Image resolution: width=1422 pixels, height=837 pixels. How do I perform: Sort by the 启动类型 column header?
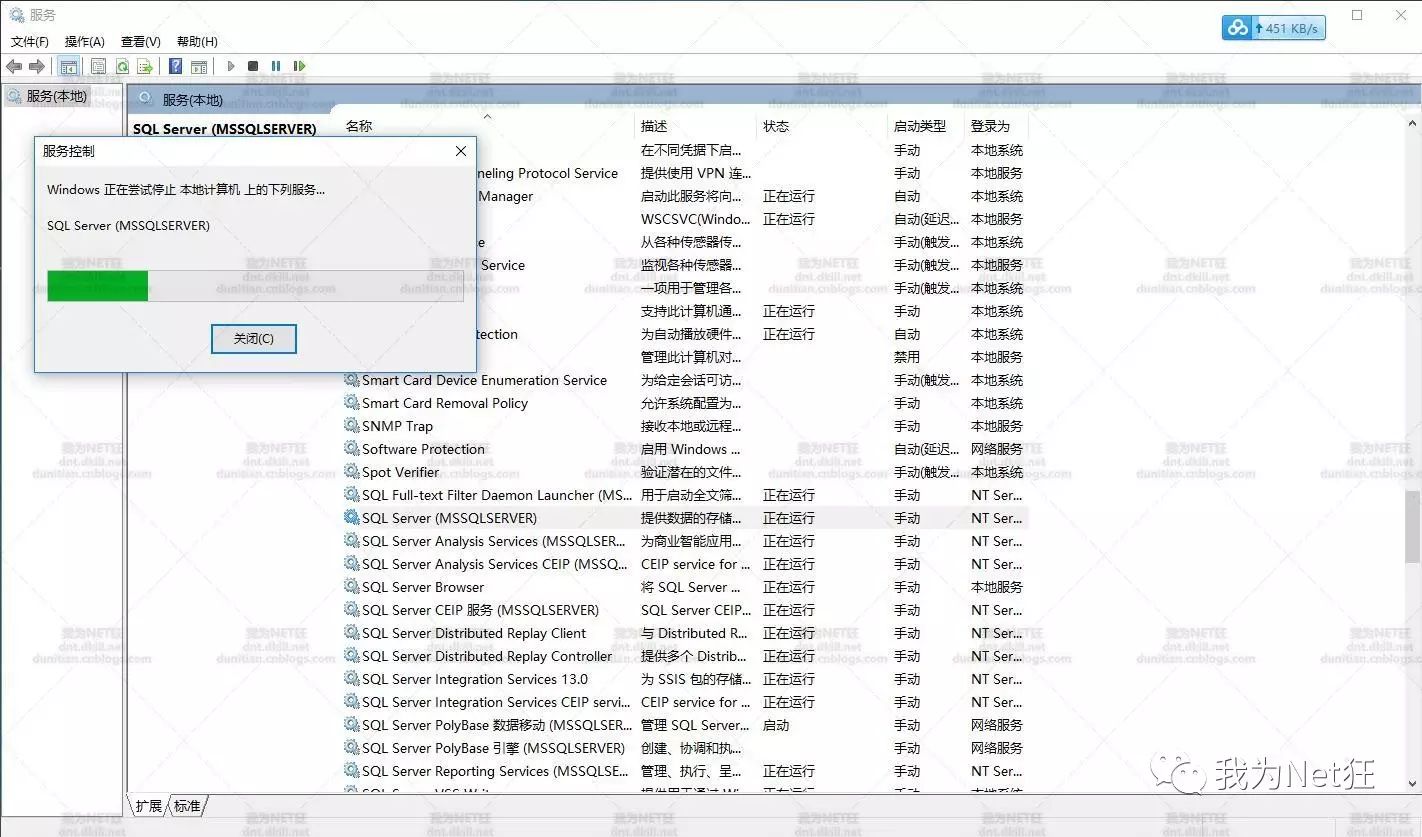click(920, 126)
